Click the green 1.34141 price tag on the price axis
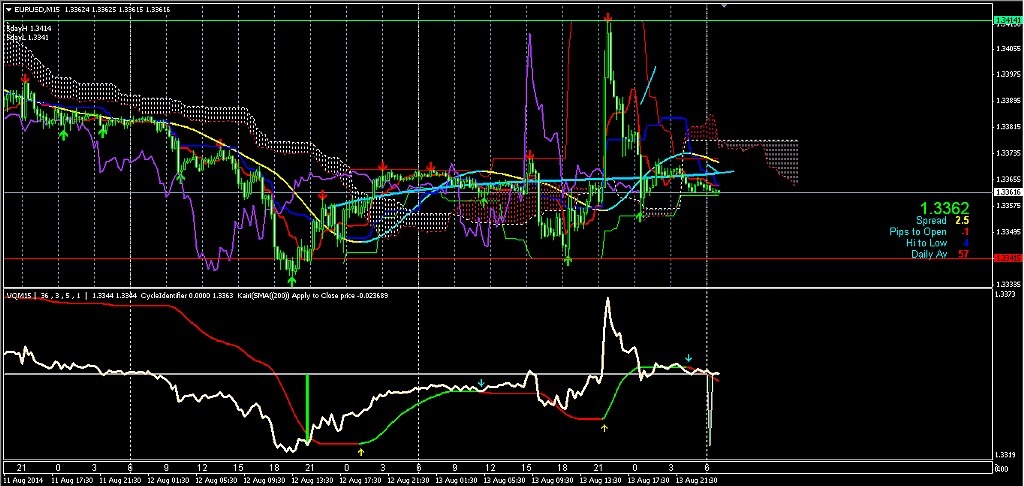Screen dimensions: 1024x486 [x=1007, y=20]
